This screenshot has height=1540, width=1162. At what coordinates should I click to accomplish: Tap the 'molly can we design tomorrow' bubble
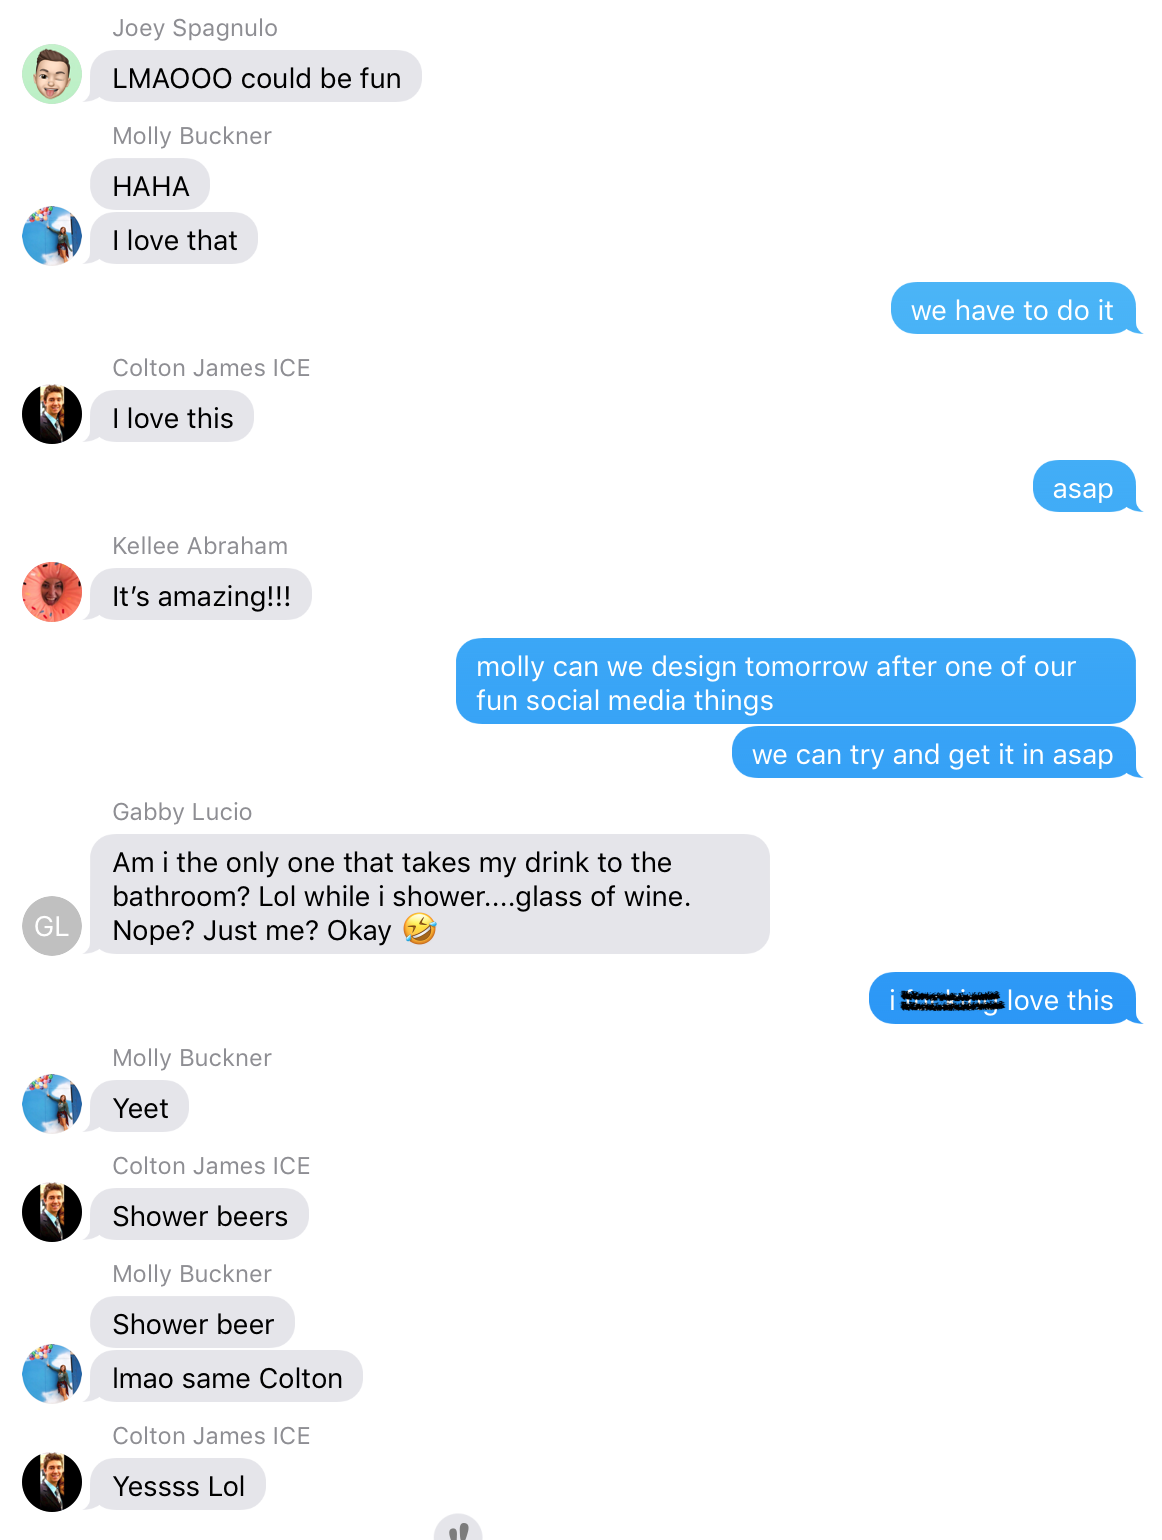tap(796, 681)
